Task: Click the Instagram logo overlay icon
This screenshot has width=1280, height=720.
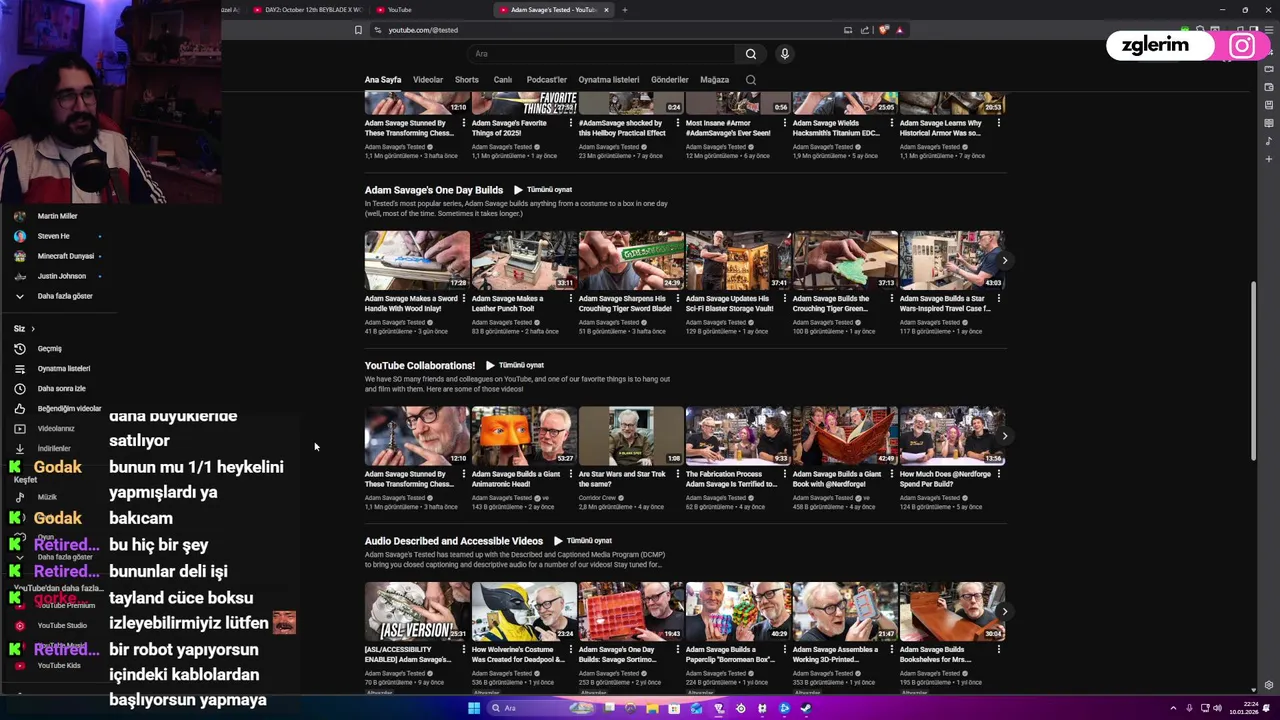Action: coord(1241,46)
